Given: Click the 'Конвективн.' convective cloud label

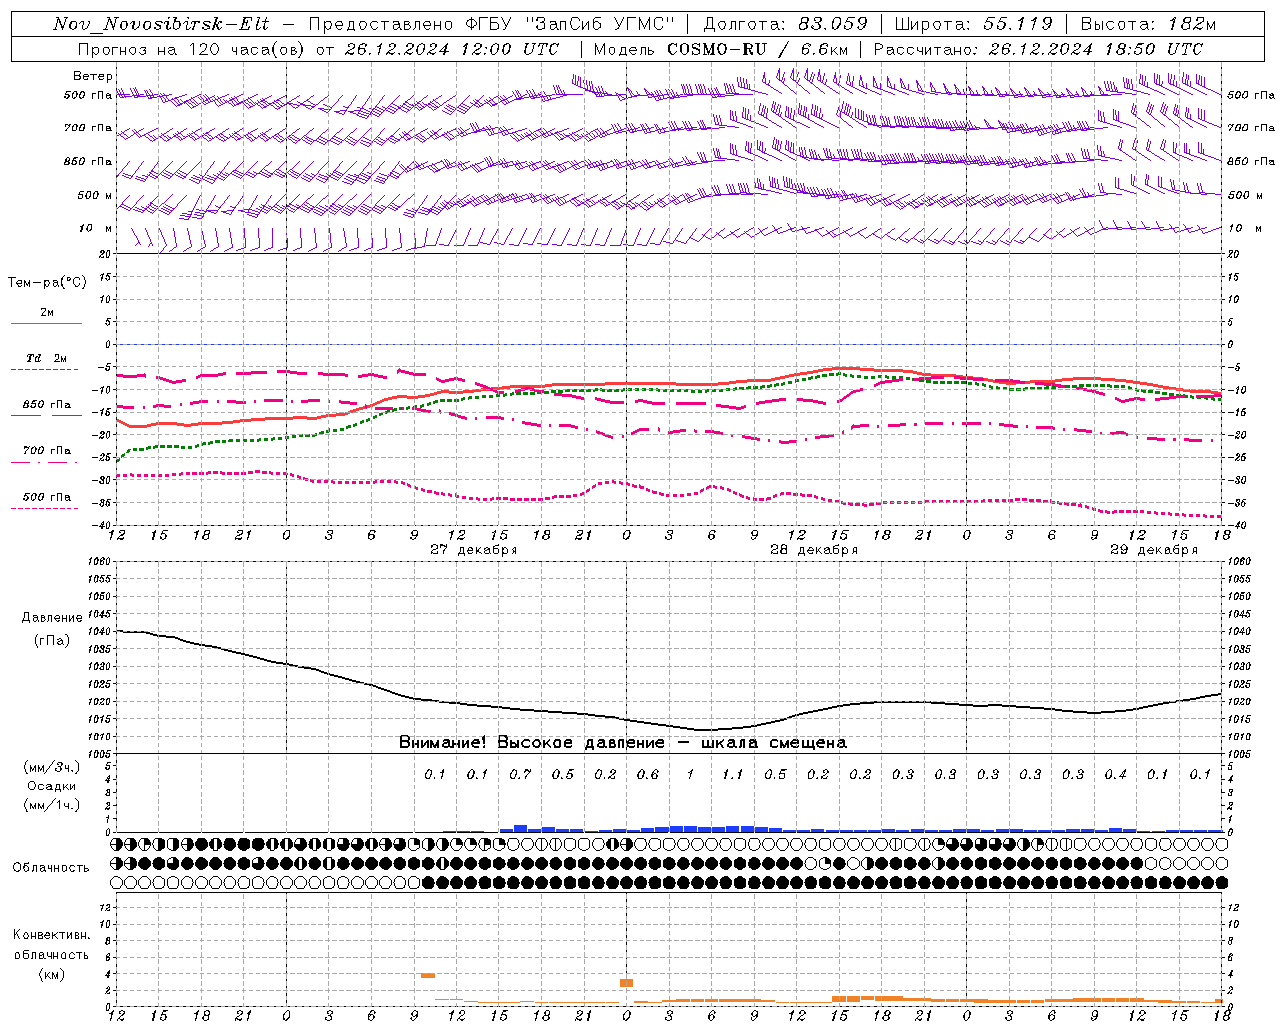Looking at the screenshot, I should coord(51,935).
